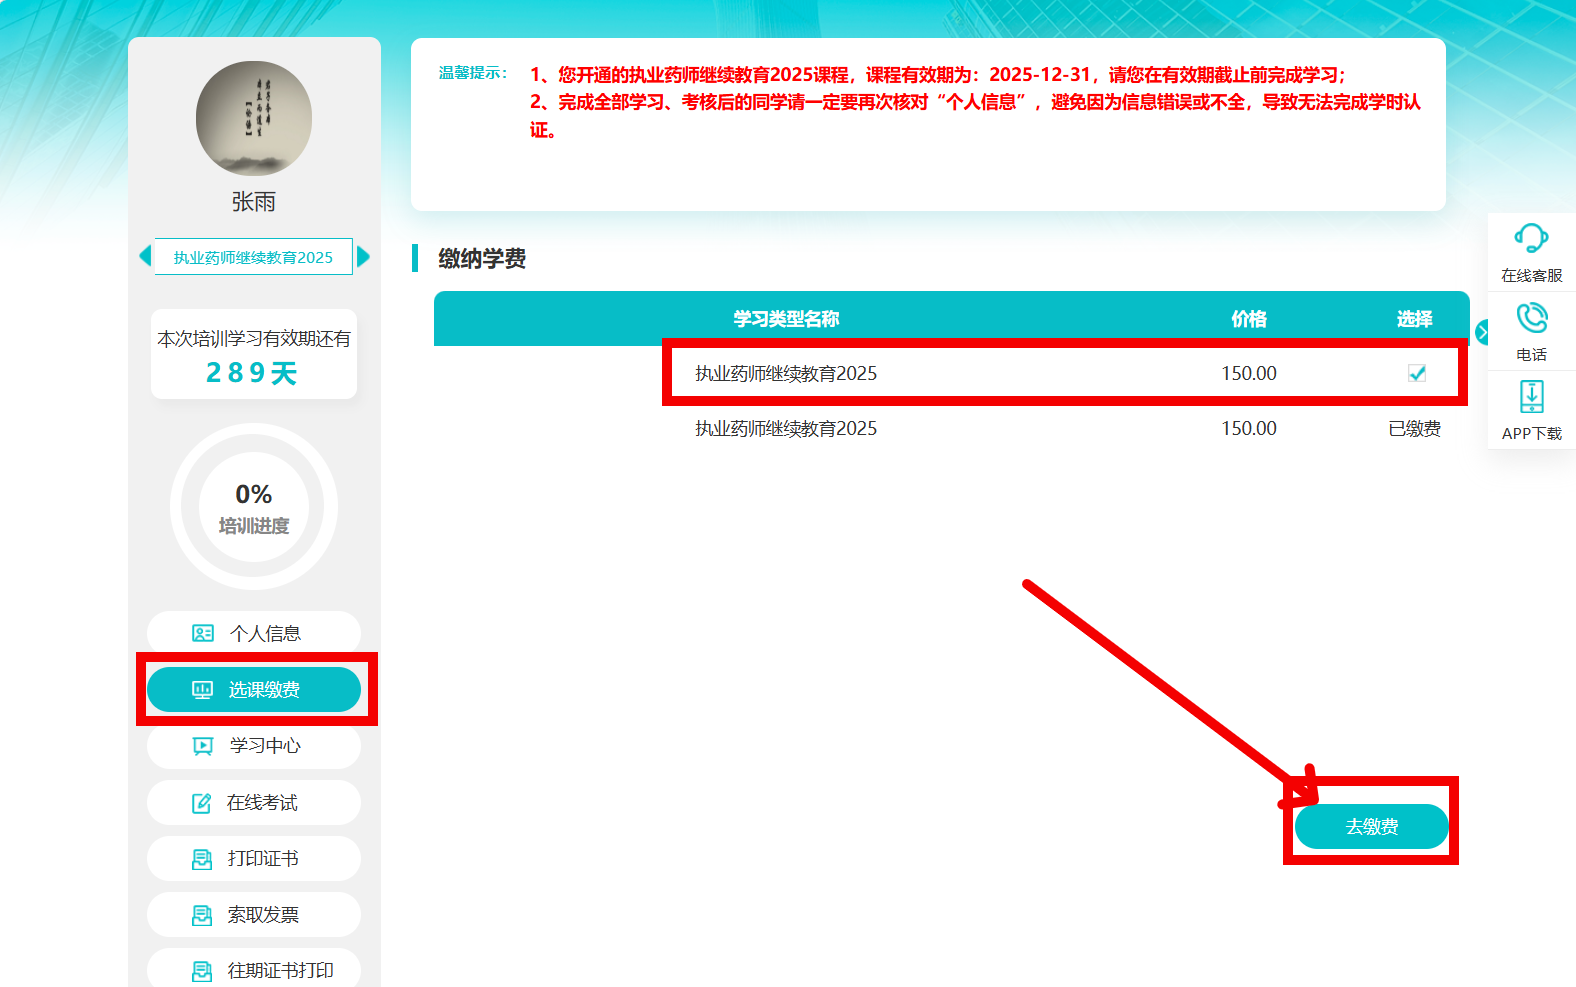Click the 已缴费 status in second row
Viewport: 1576px width, 987px height.
[1414, 429]
